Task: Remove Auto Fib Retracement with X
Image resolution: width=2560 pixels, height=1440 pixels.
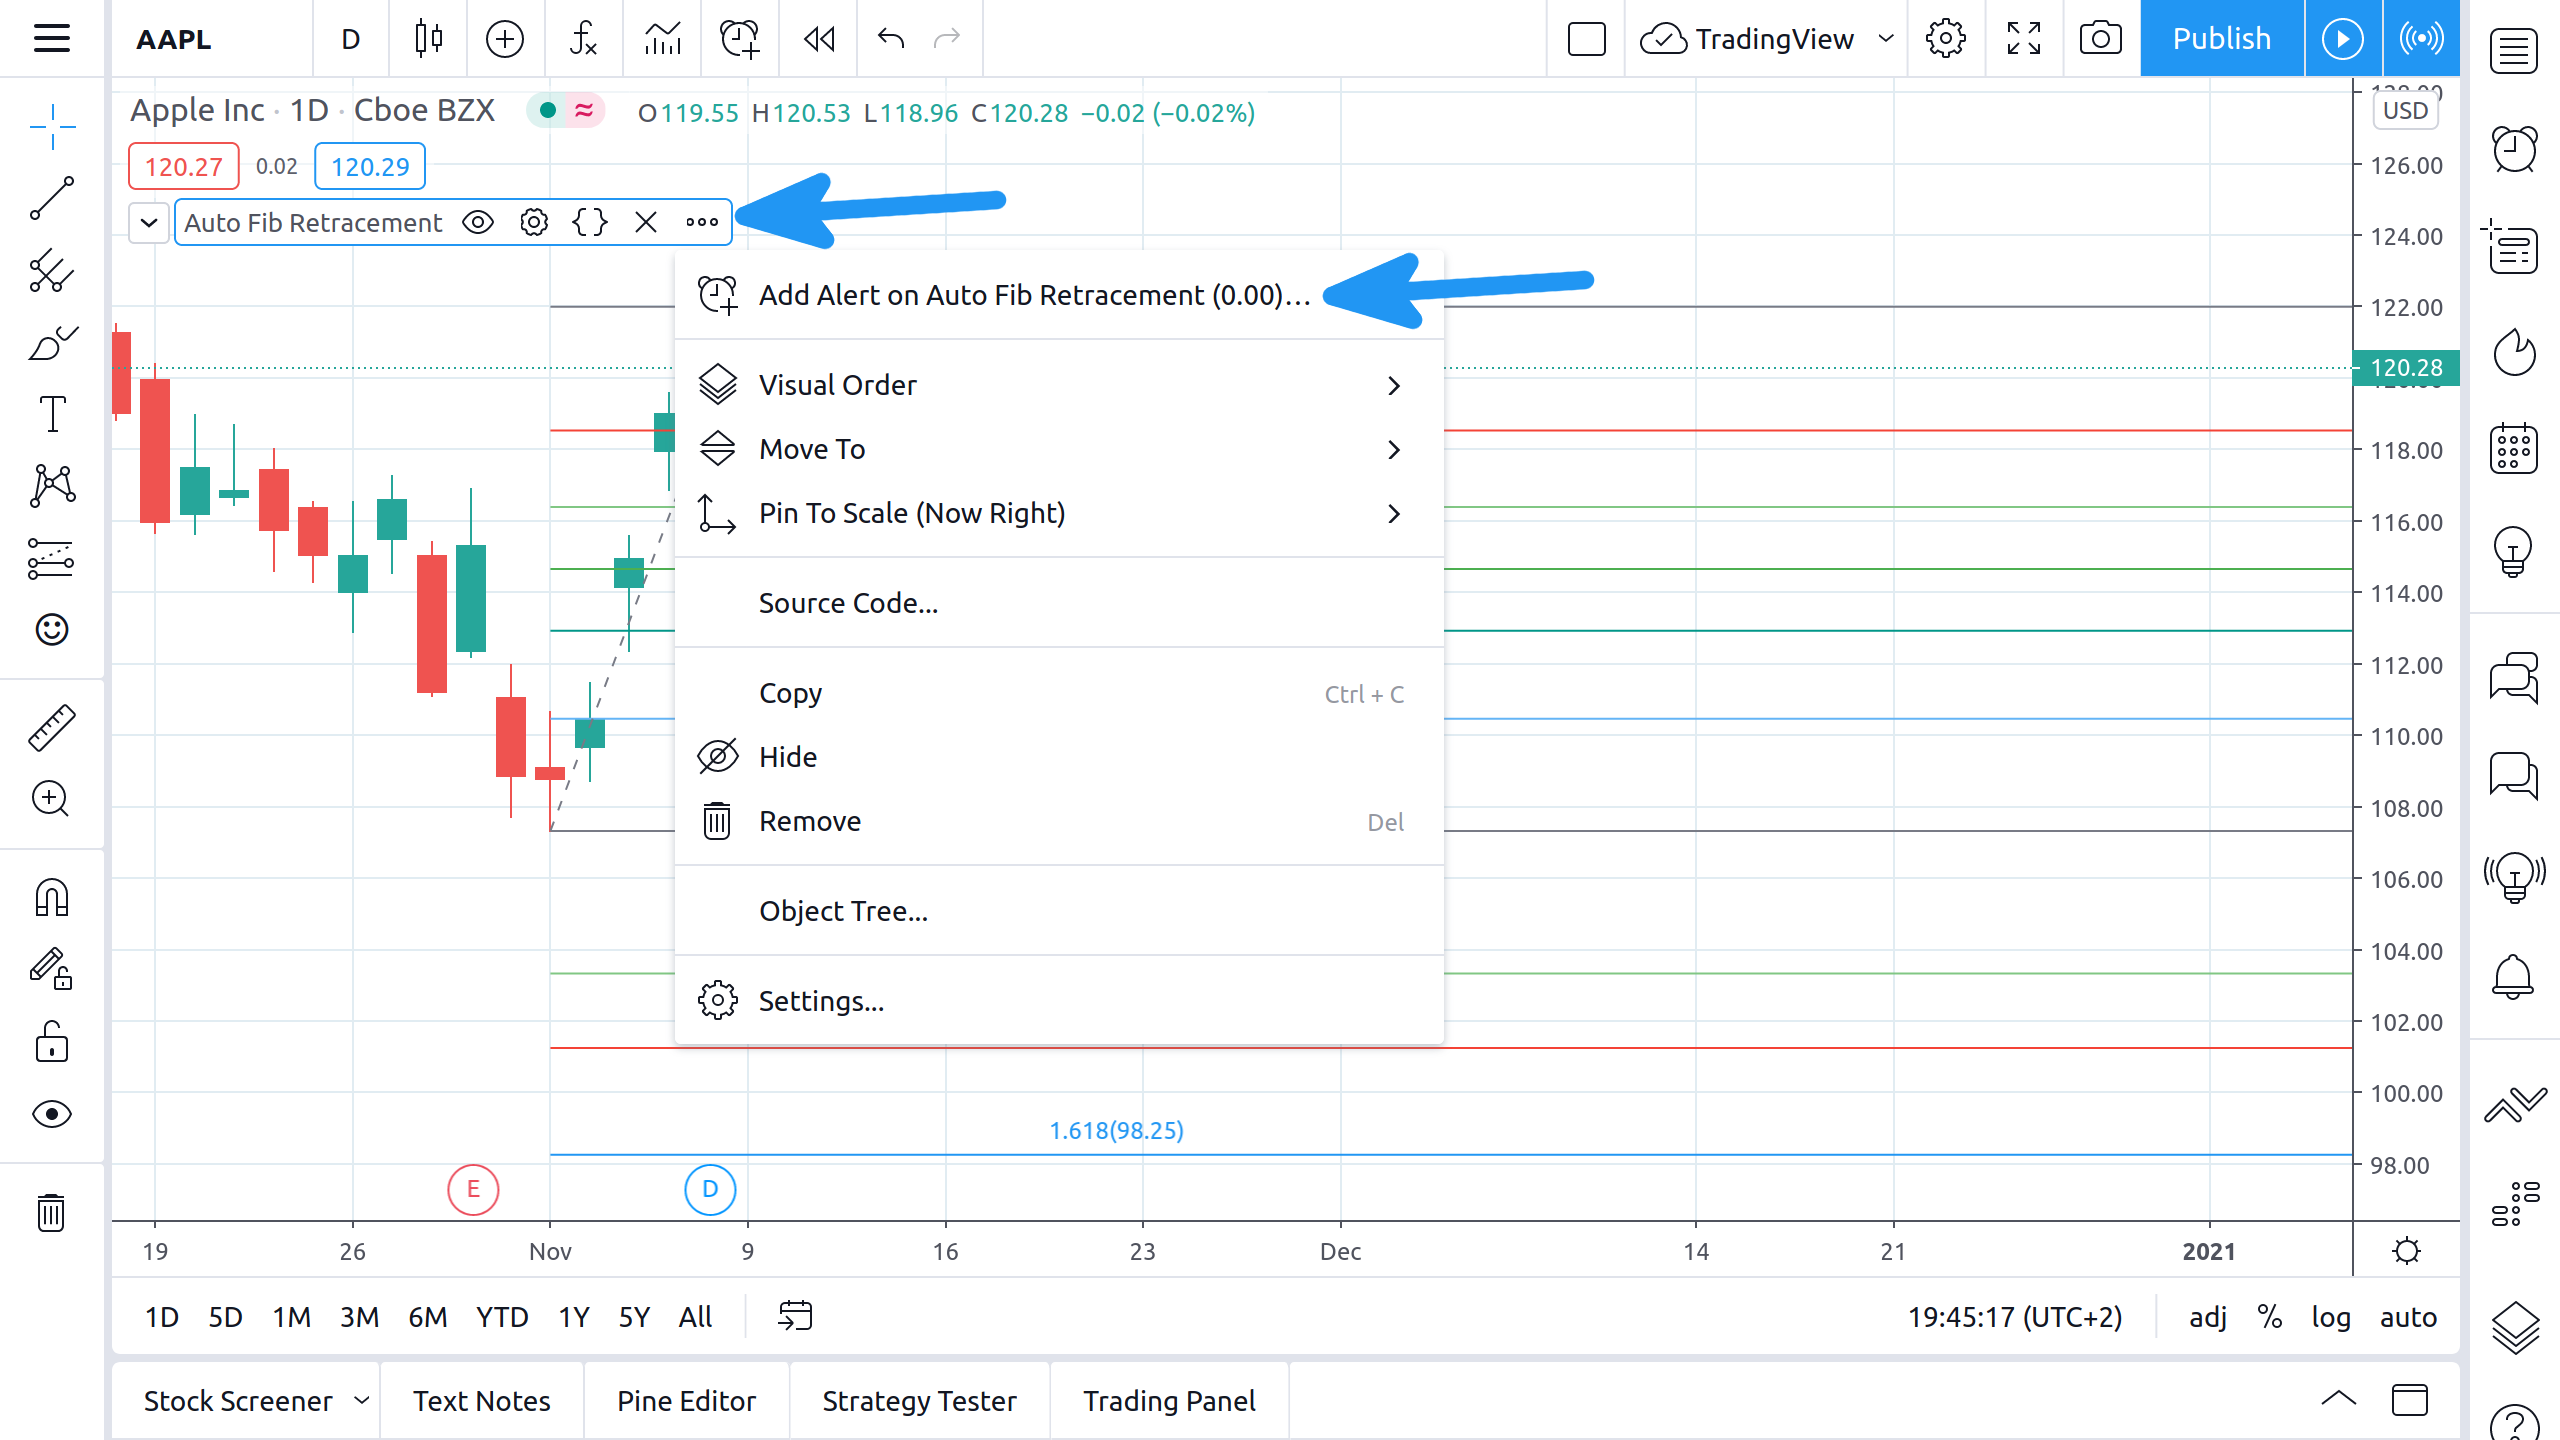Action: tap(646, 222)
